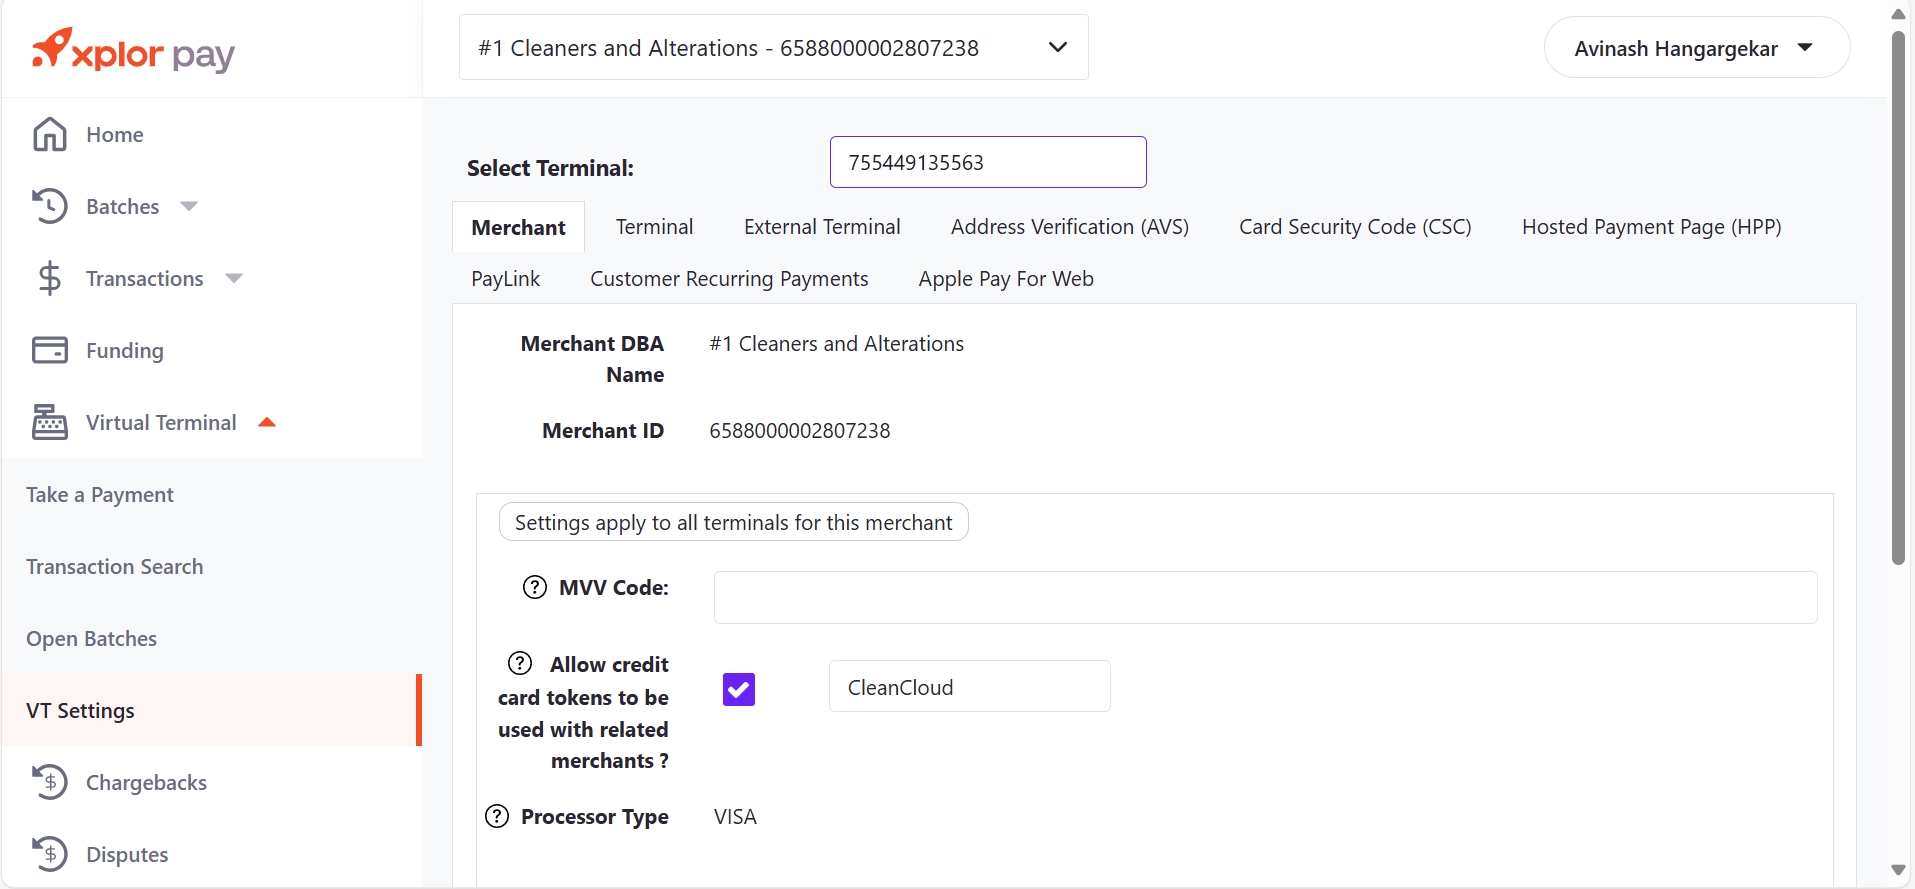Image resolution: width=1915 pixels, height=889 pixels.
Task: Show help for Processor Type
Action: [x=497, y=816]
